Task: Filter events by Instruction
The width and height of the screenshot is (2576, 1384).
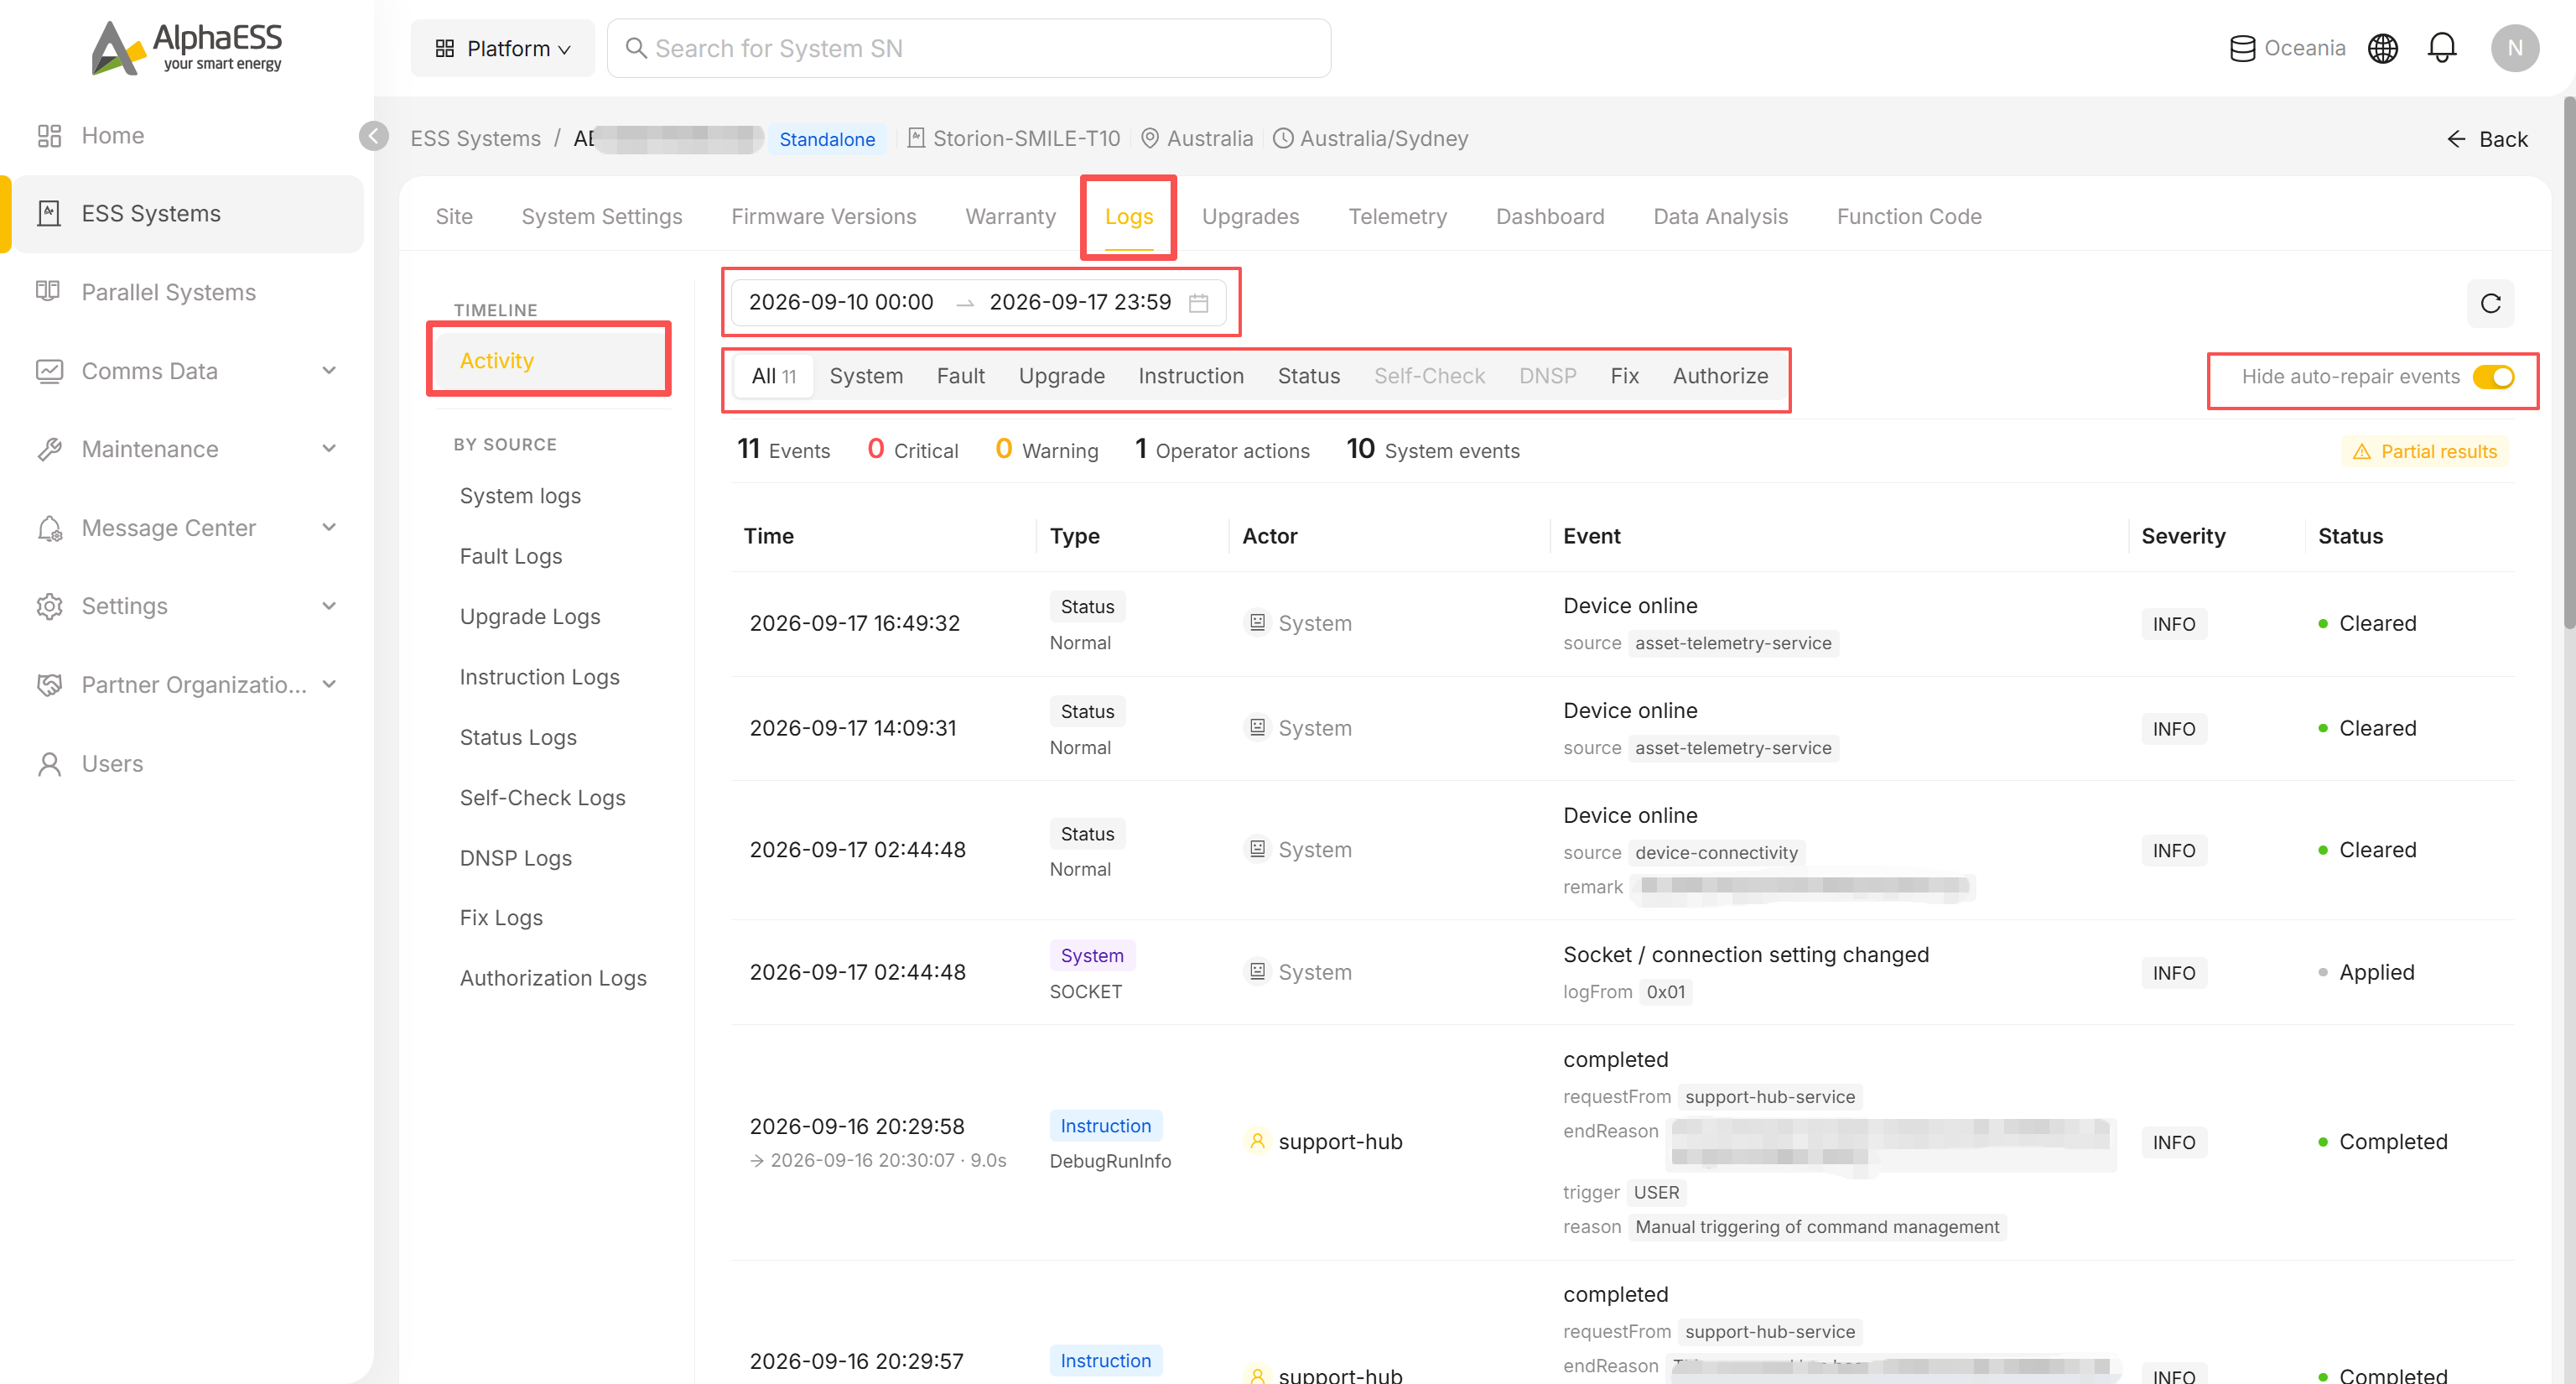Action: click(1190, 376)
